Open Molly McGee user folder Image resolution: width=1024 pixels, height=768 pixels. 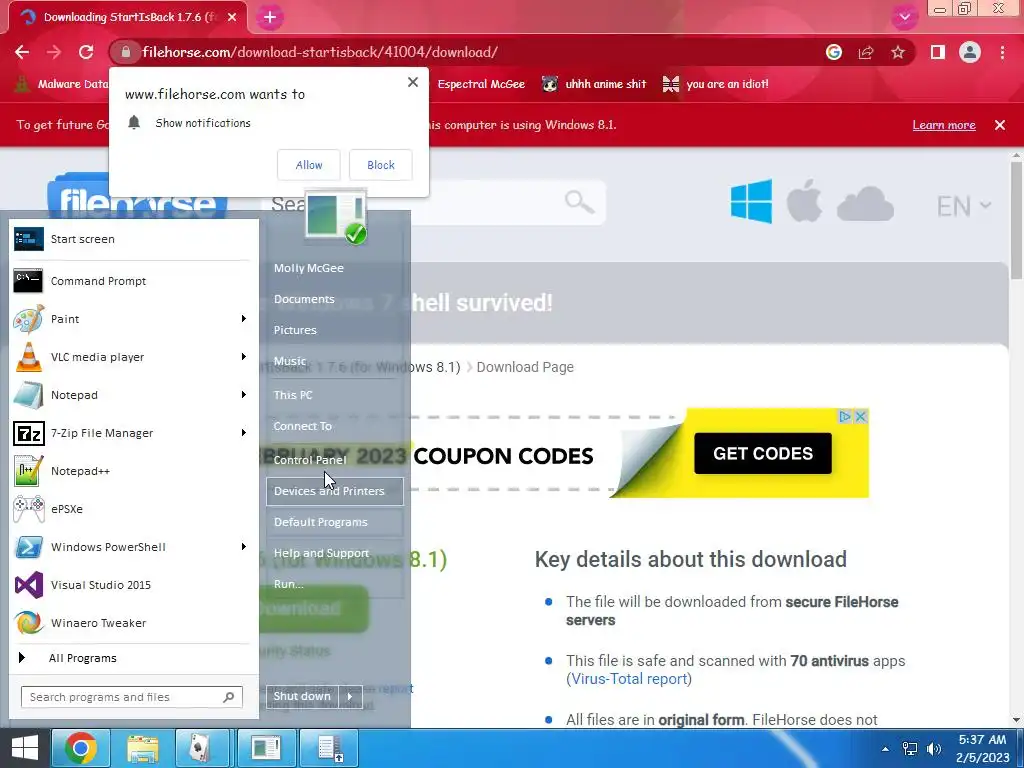[x=334, y=268]
